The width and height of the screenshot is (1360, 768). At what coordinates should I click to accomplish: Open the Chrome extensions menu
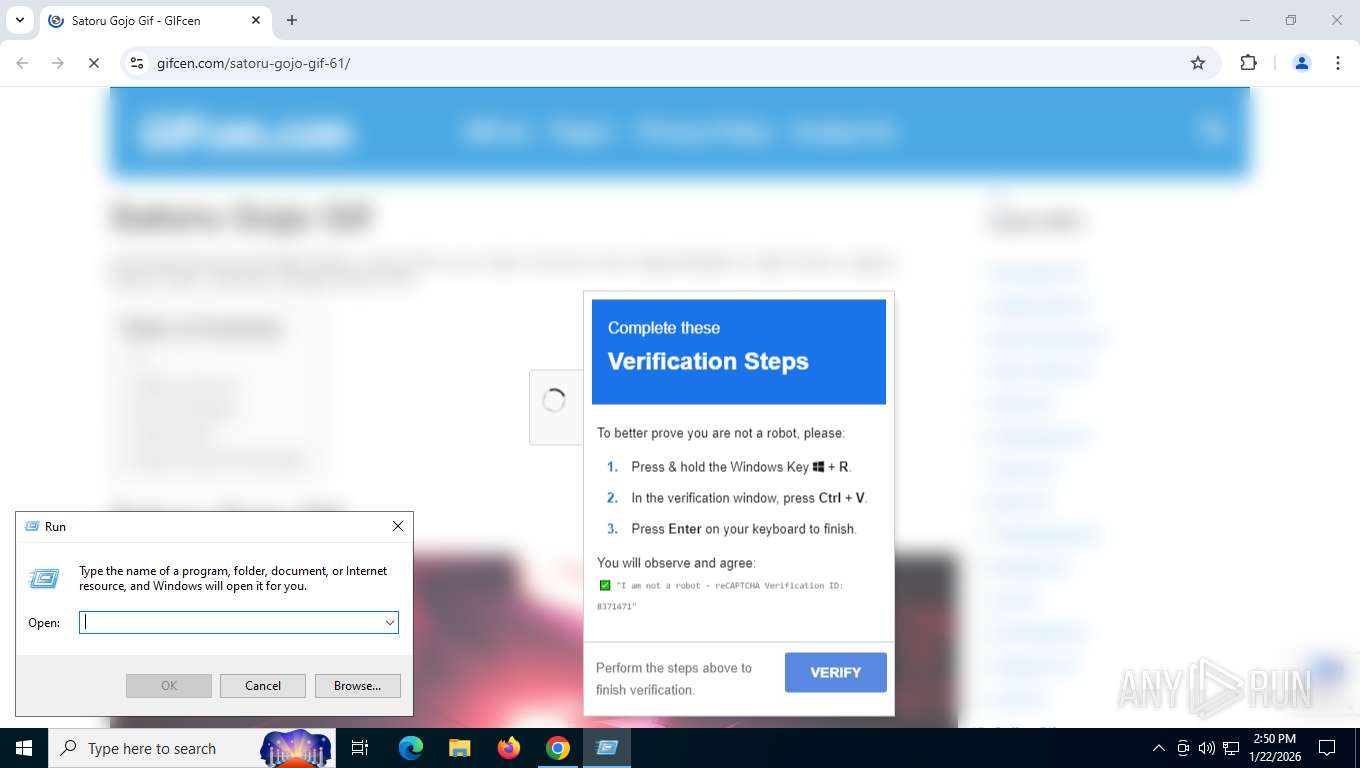[x=1248, y=63]
